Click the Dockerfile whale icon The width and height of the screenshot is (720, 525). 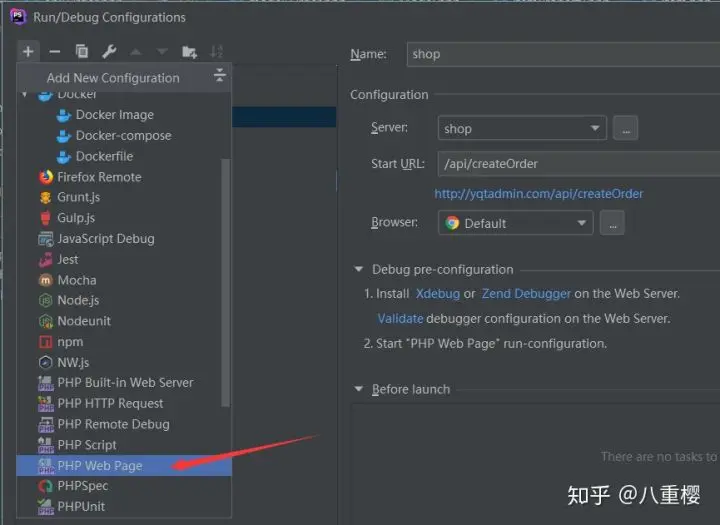64,157
